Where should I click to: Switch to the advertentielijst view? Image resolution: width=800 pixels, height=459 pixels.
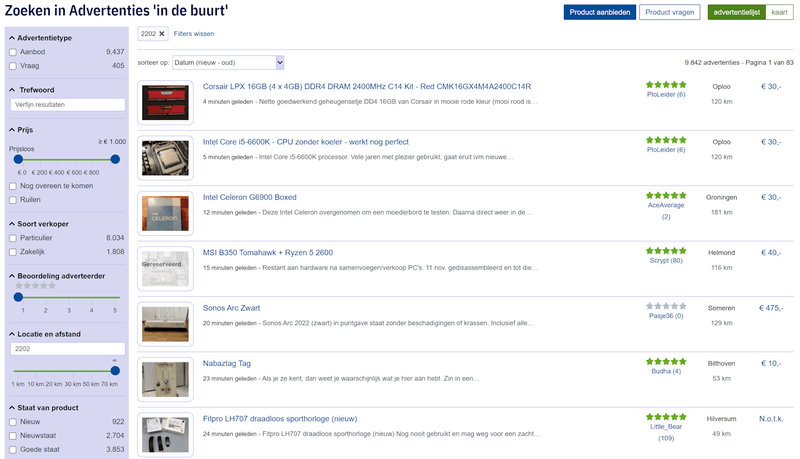click(x=736, y=12)
